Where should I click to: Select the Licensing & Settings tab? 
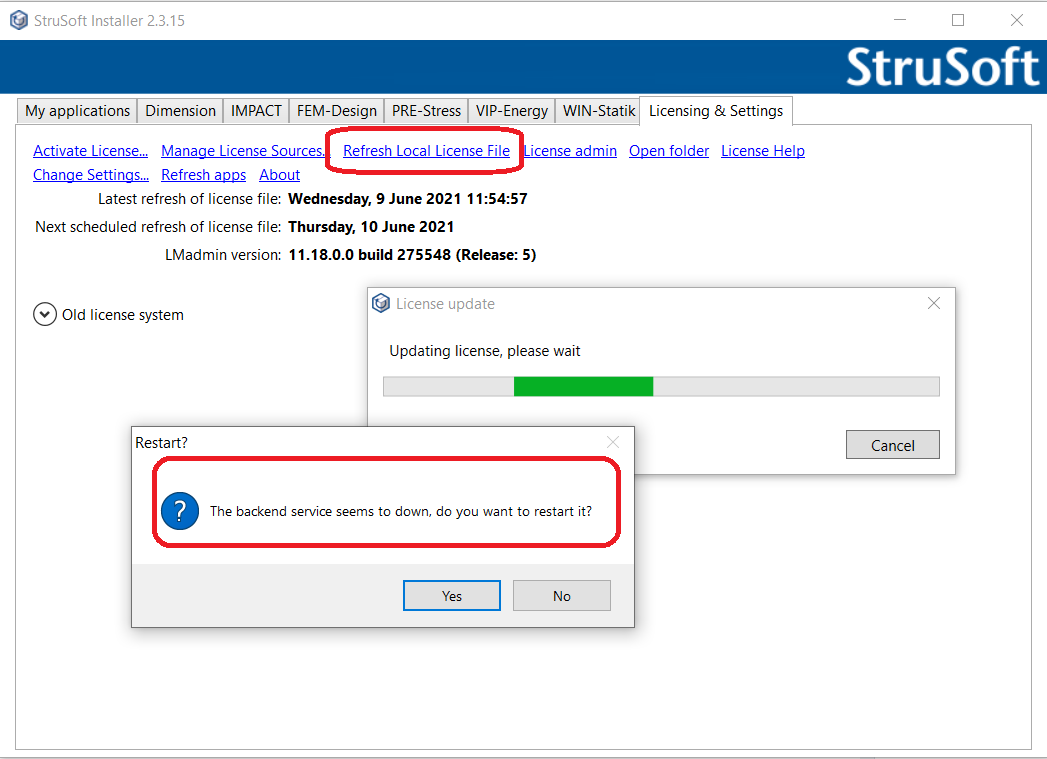(716, 111)
